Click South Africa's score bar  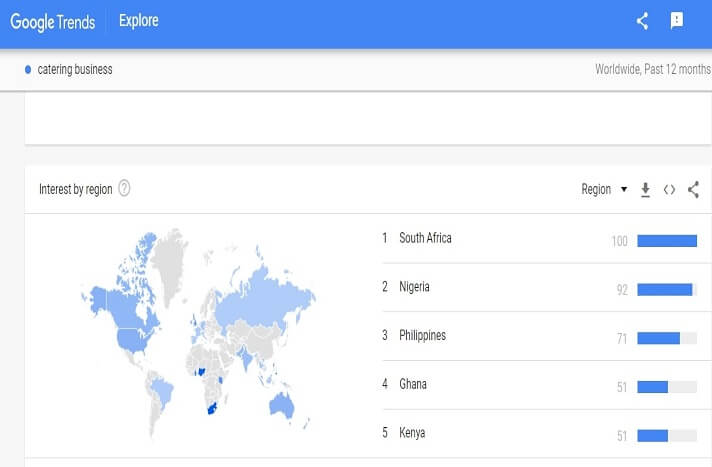(666, 240)
